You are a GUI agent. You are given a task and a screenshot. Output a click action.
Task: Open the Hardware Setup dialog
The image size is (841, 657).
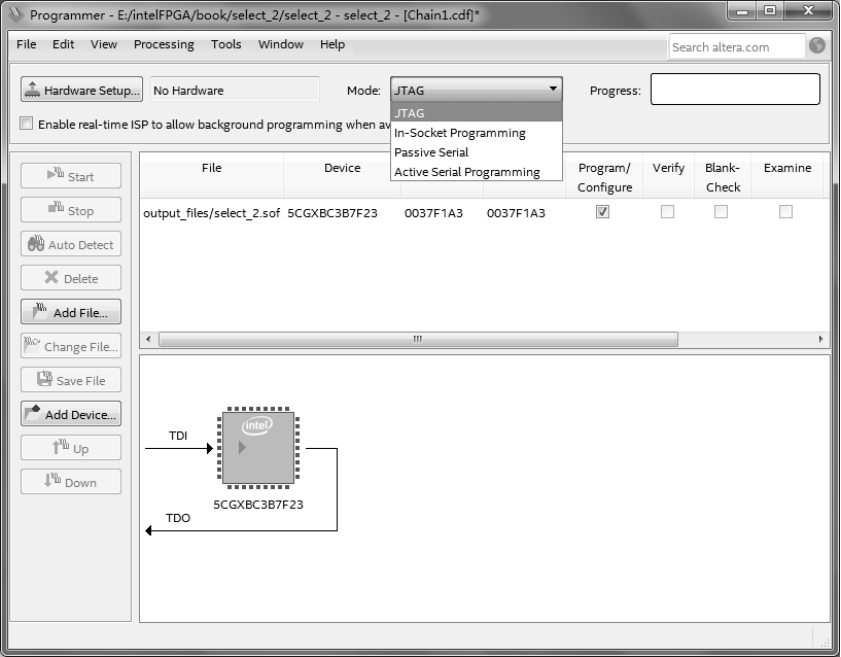[x=82, y=90]
